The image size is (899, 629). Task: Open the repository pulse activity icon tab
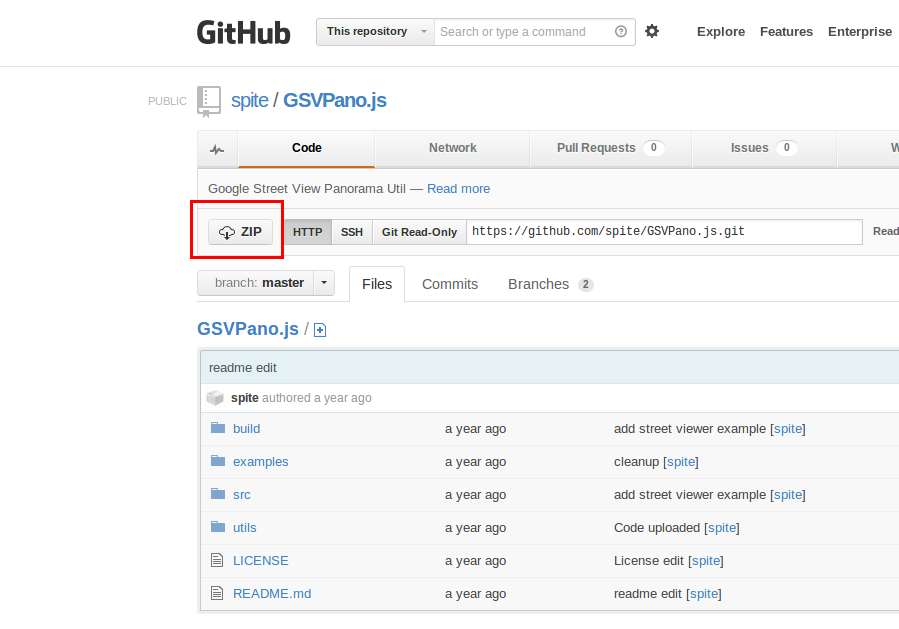217,150
